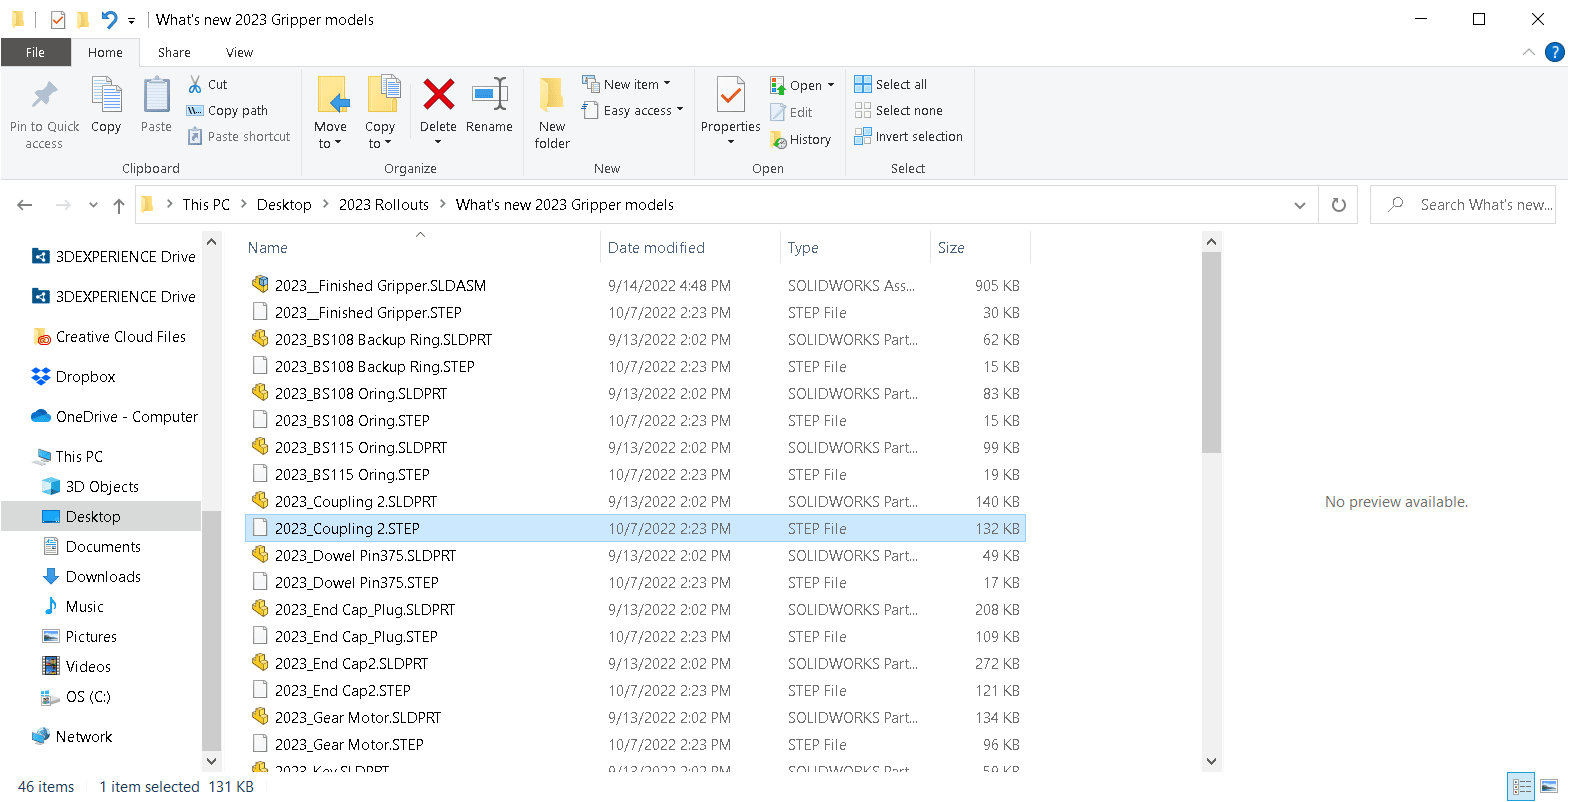
Task: Click the file list vertical scrollbar thumb
Action: (x=1211, y=352)
